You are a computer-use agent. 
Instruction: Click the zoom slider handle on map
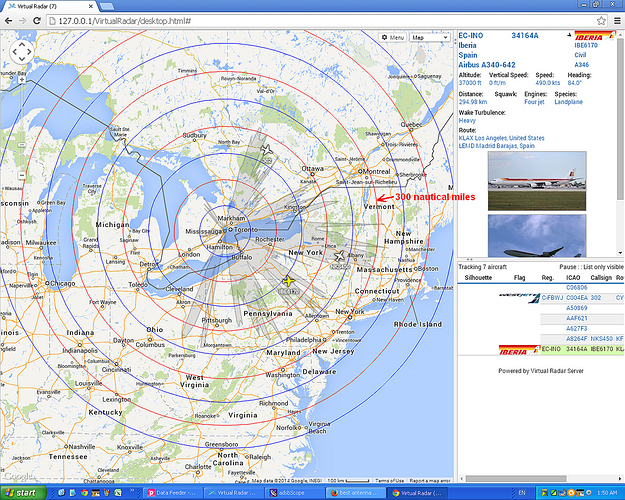[x=22, y=145]
